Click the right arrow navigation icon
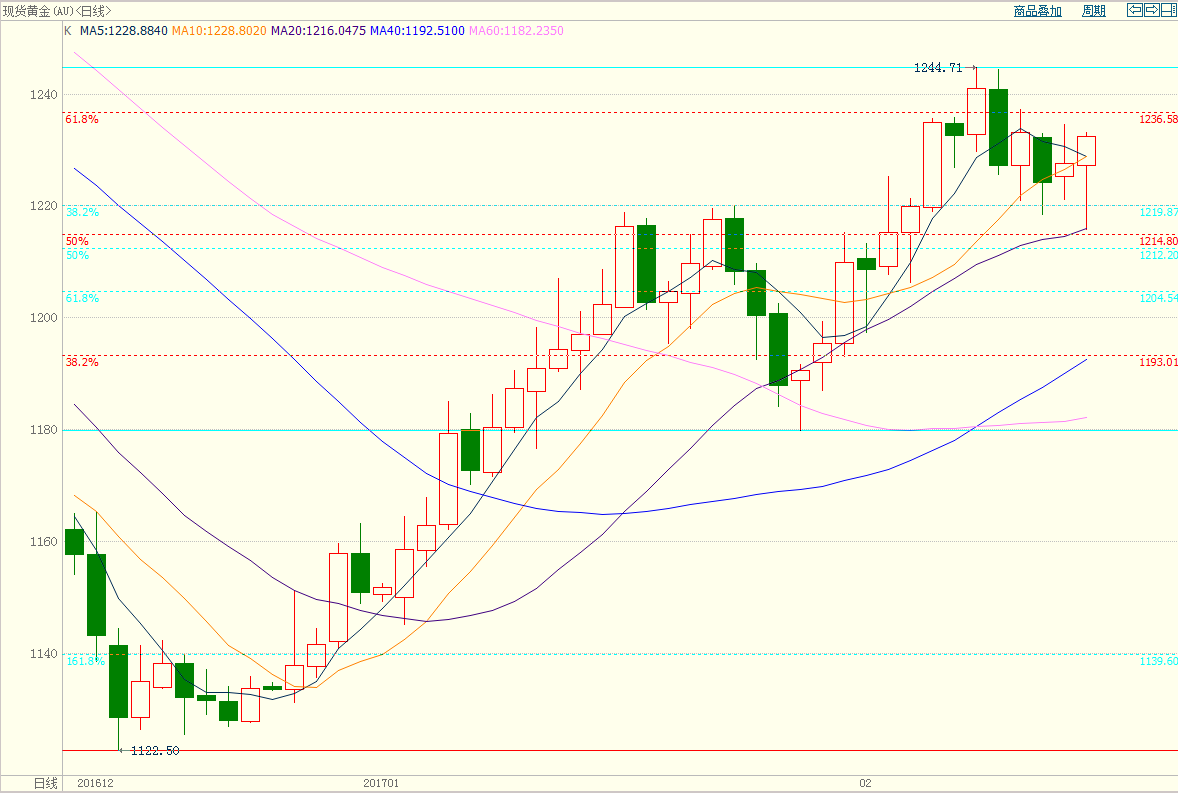The height and width of the screenshot is (793, 1178). tap(1151, 10)
